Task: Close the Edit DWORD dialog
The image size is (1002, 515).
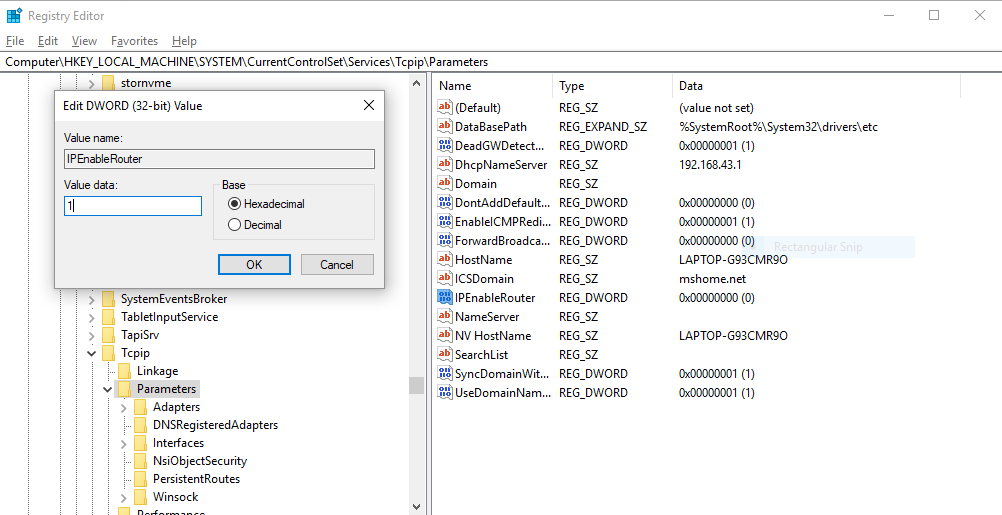Action: pyautogui.click(x=369, y=105)
